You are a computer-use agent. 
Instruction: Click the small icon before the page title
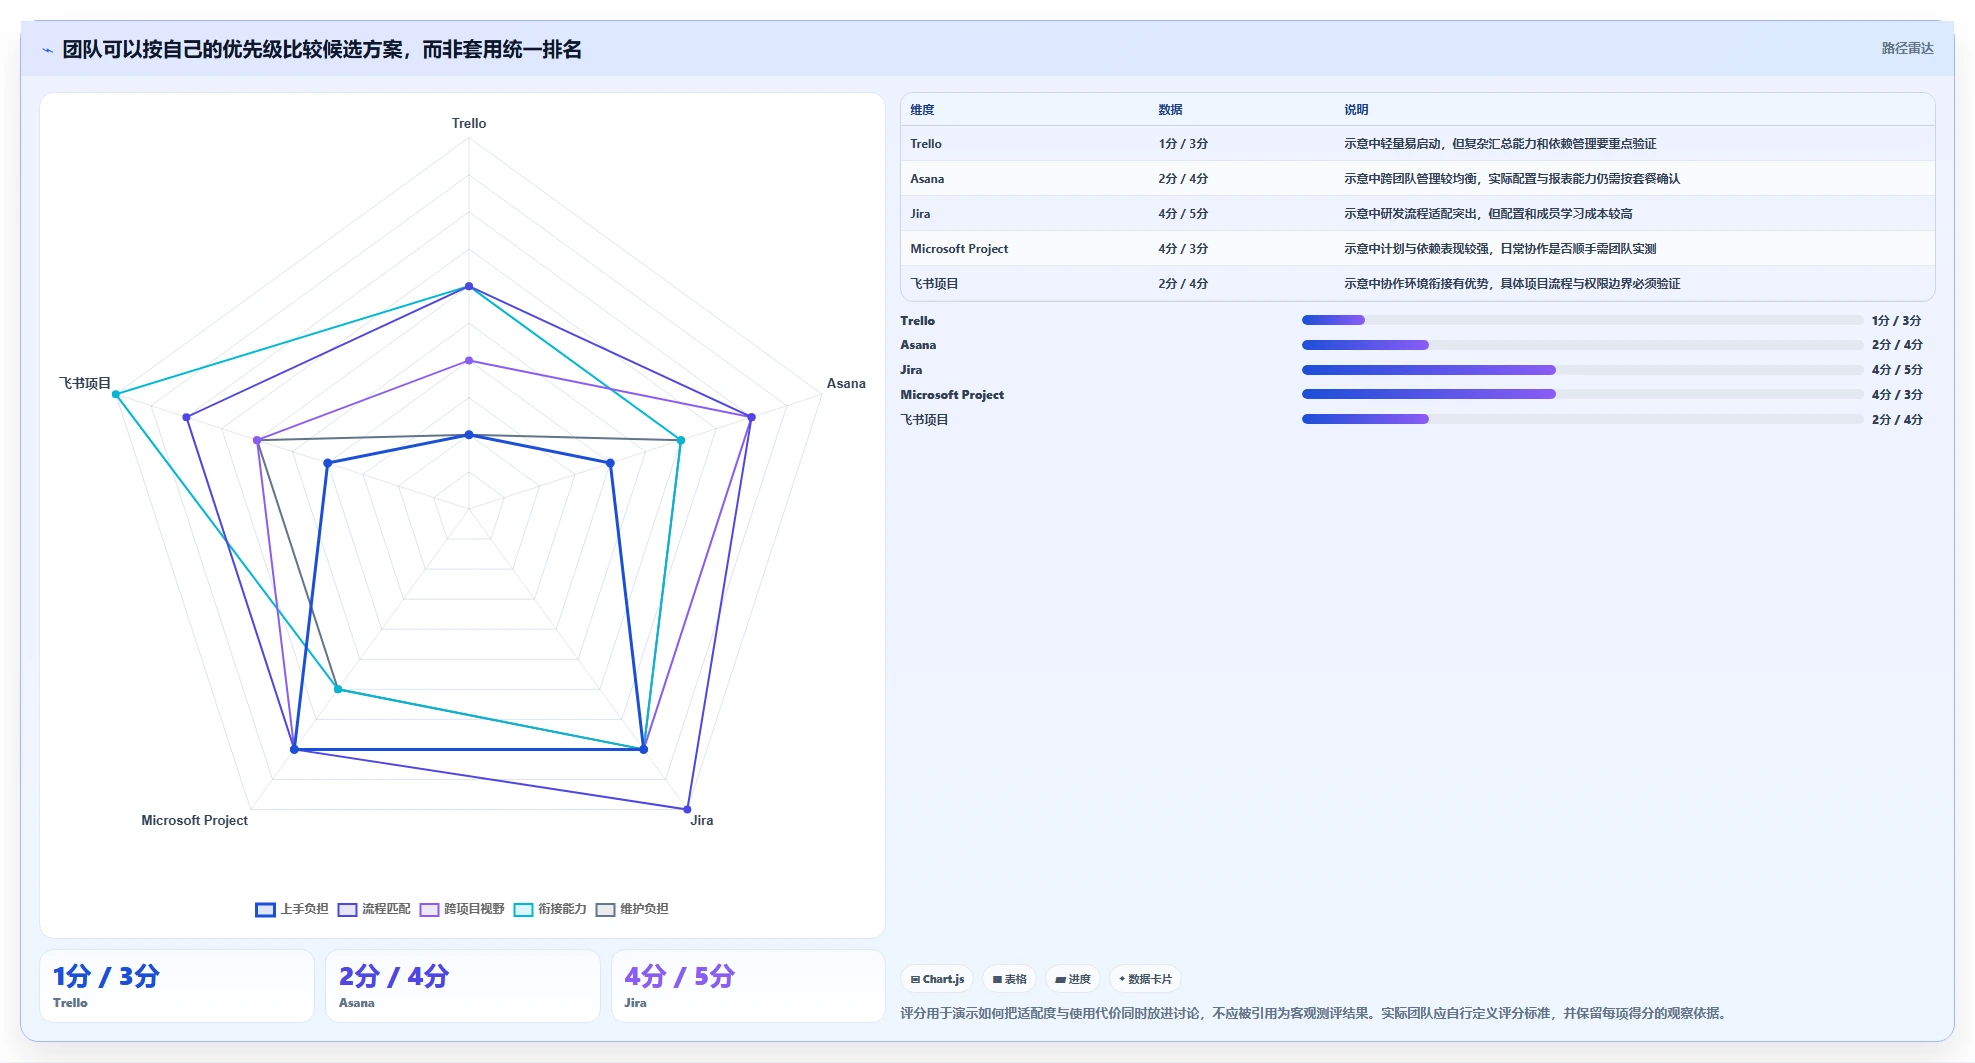click(47, 50)
